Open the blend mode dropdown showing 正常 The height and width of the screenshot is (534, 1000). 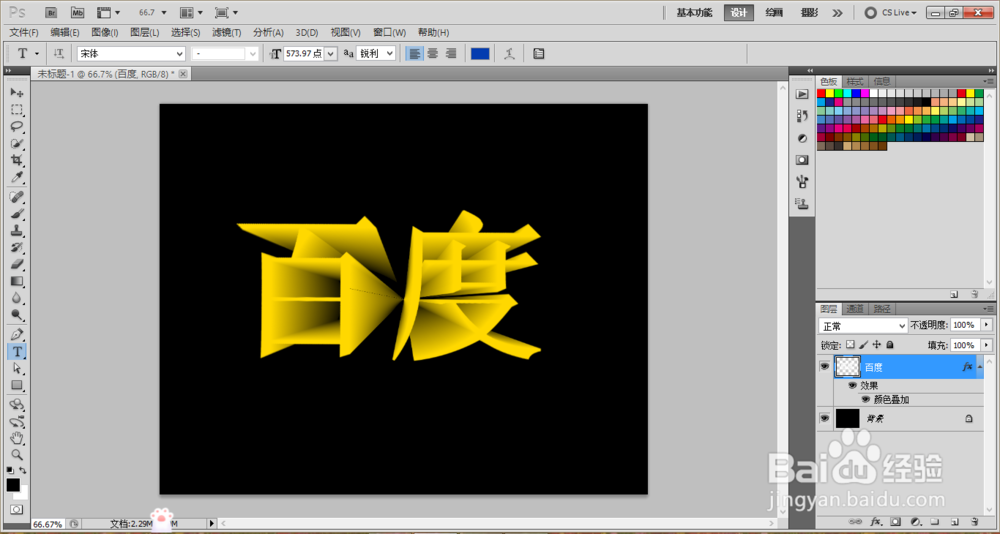tap(863, 325)
